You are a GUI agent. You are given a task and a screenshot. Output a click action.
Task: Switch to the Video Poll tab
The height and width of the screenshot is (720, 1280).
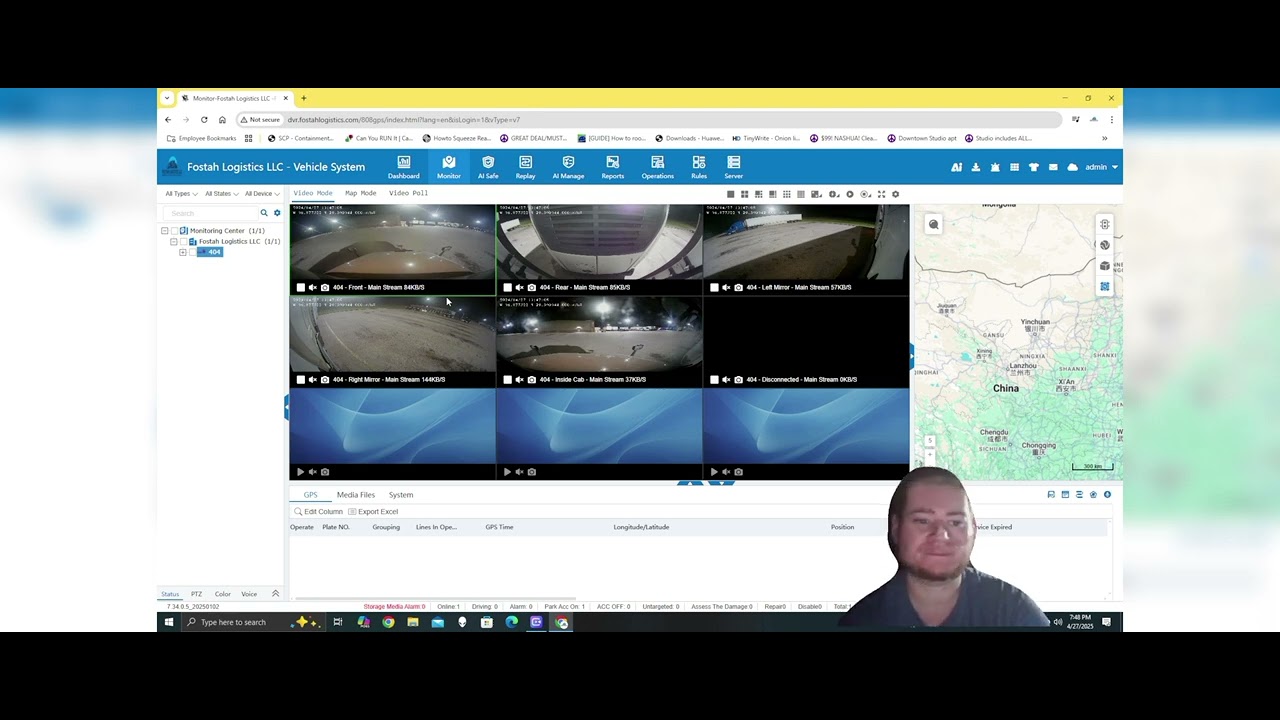click(408, 193)
